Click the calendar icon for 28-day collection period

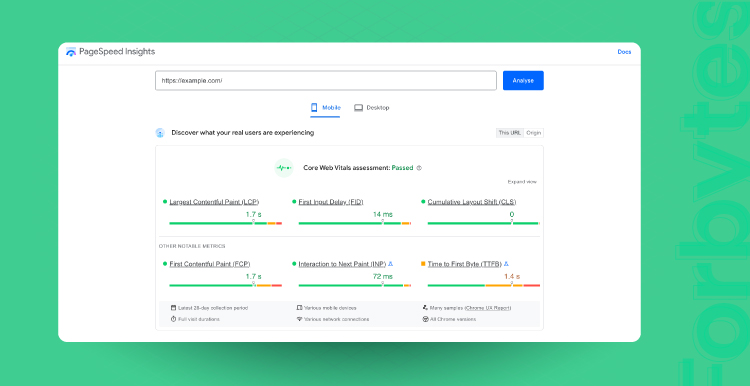pyautogui.click(x=173, y=308)
